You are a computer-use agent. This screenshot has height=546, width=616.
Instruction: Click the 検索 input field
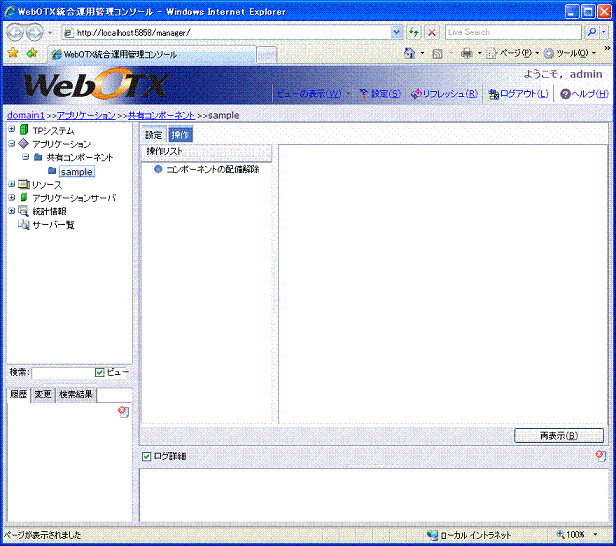point(62,372)
